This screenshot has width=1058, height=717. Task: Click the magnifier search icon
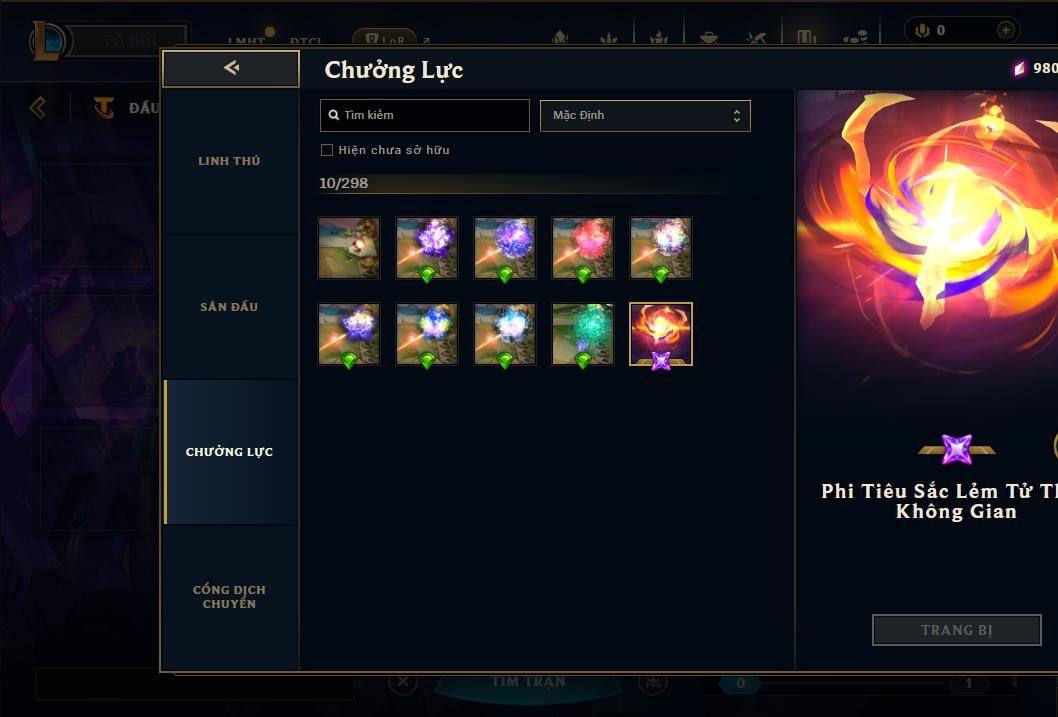[333, 115]
